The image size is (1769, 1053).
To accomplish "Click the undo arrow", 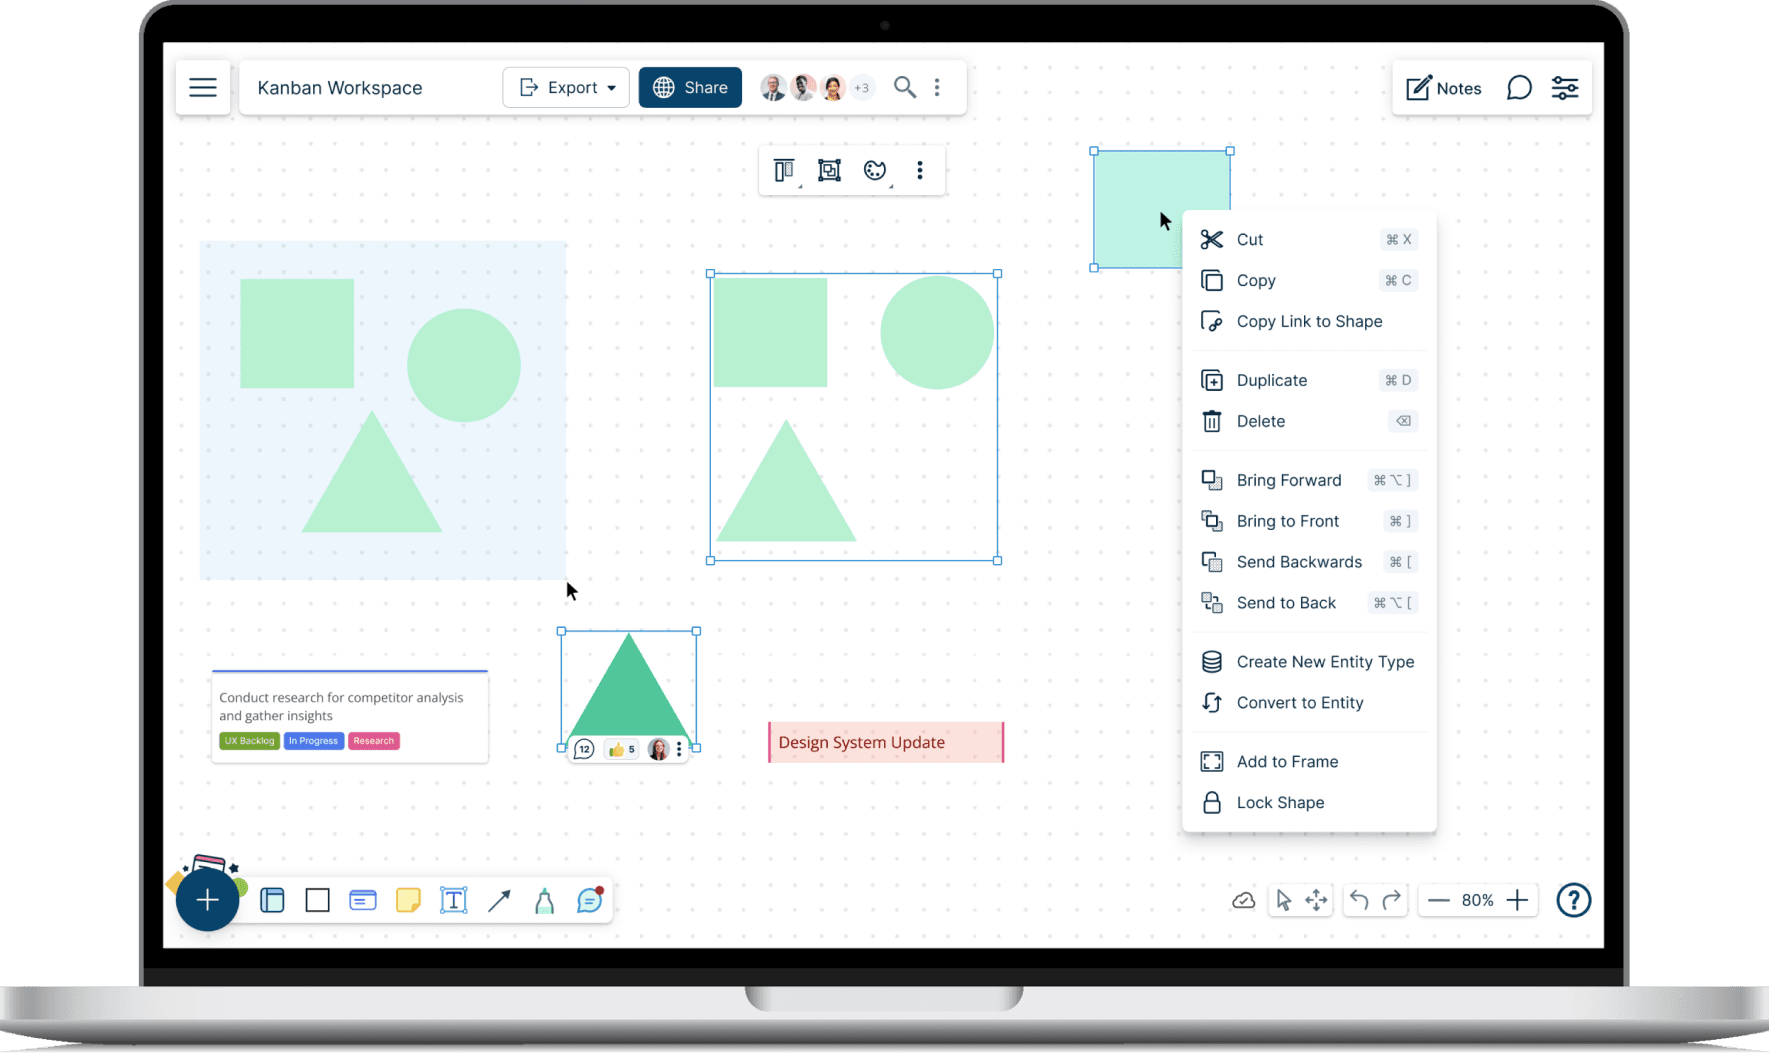I will (1358, 900).
